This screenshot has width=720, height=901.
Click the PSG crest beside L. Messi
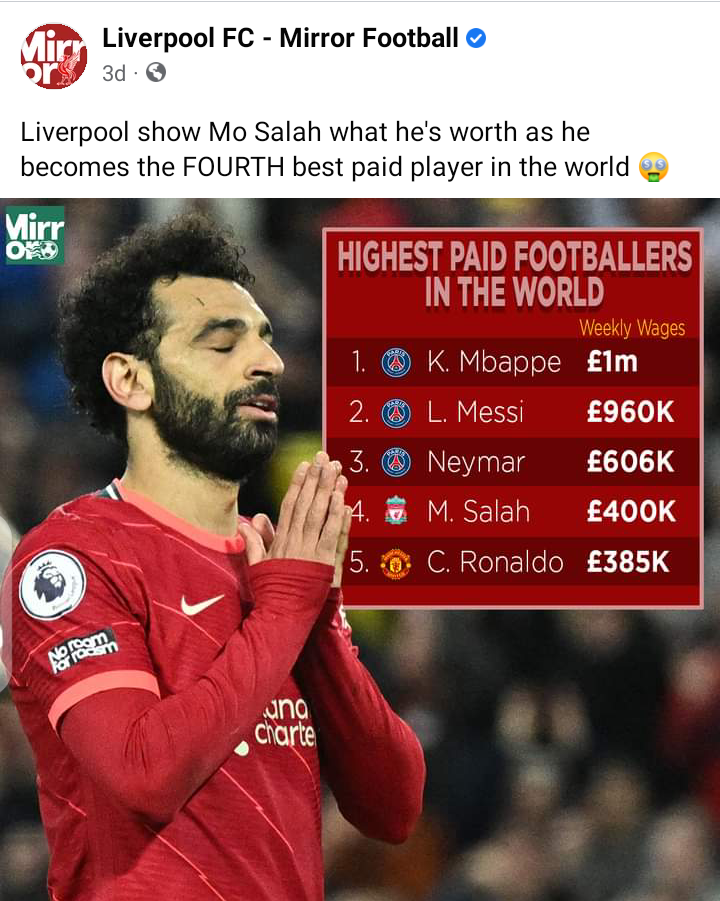pyautogui.click(x=396, y=413)
